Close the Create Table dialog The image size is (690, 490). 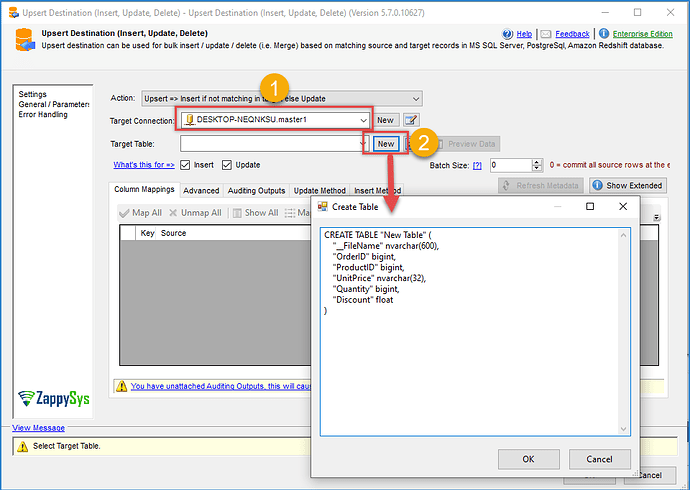(623, 206)
